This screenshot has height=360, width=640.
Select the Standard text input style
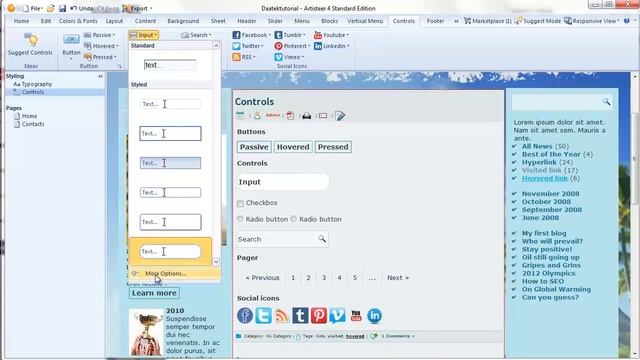(x=170, y=65)
